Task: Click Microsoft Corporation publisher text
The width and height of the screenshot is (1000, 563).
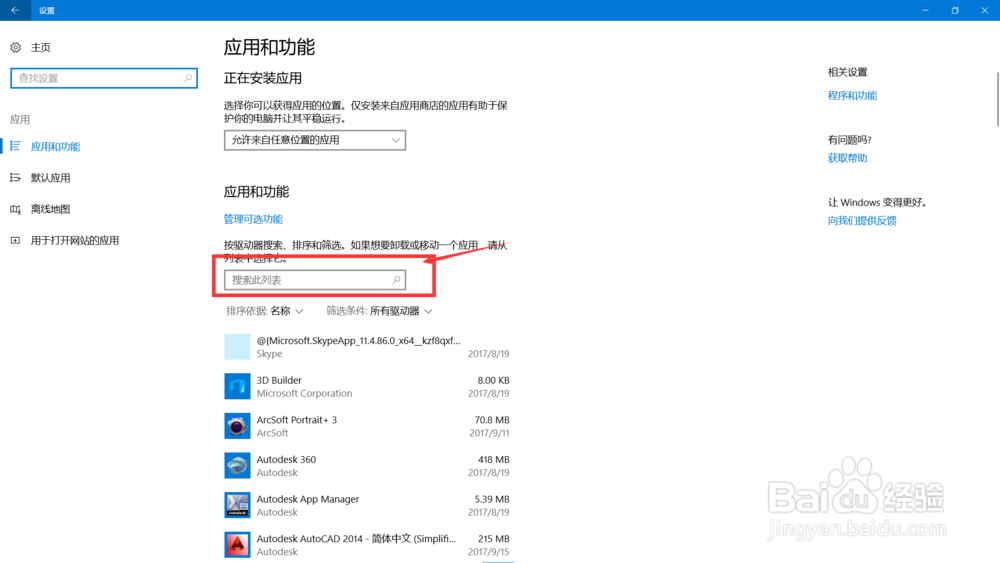Action: pyautogui.click(x=304, y=393)
